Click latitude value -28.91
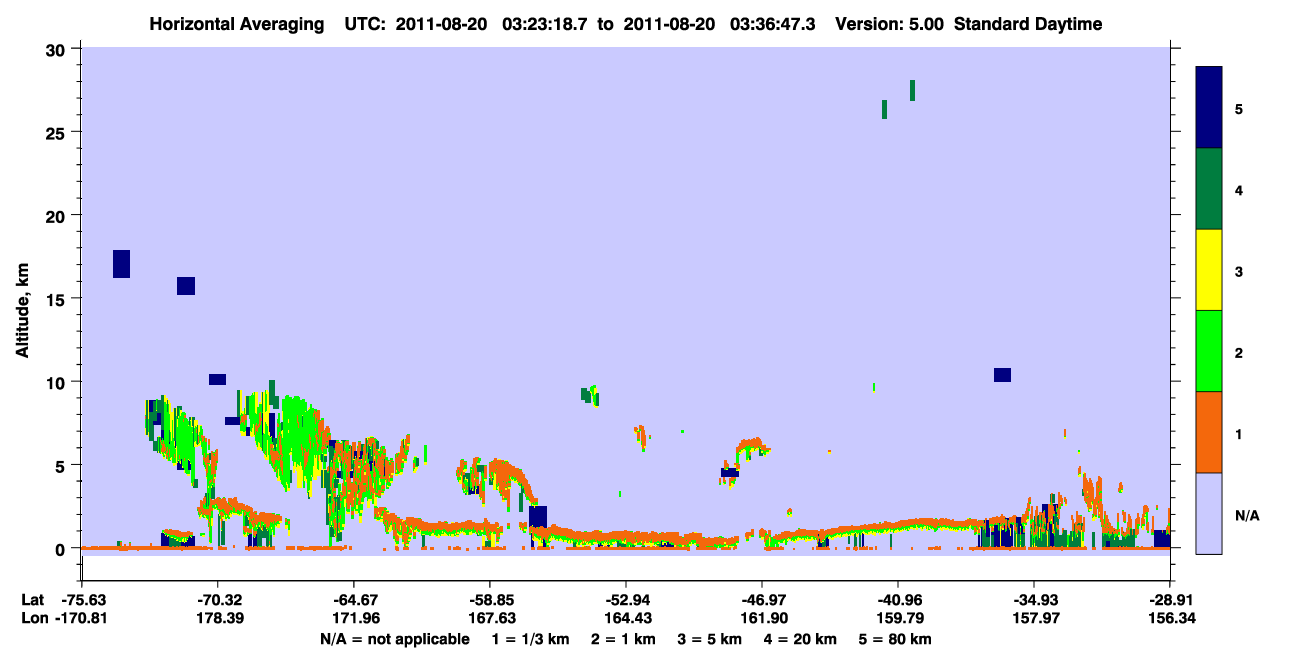 coord(1169,600)
